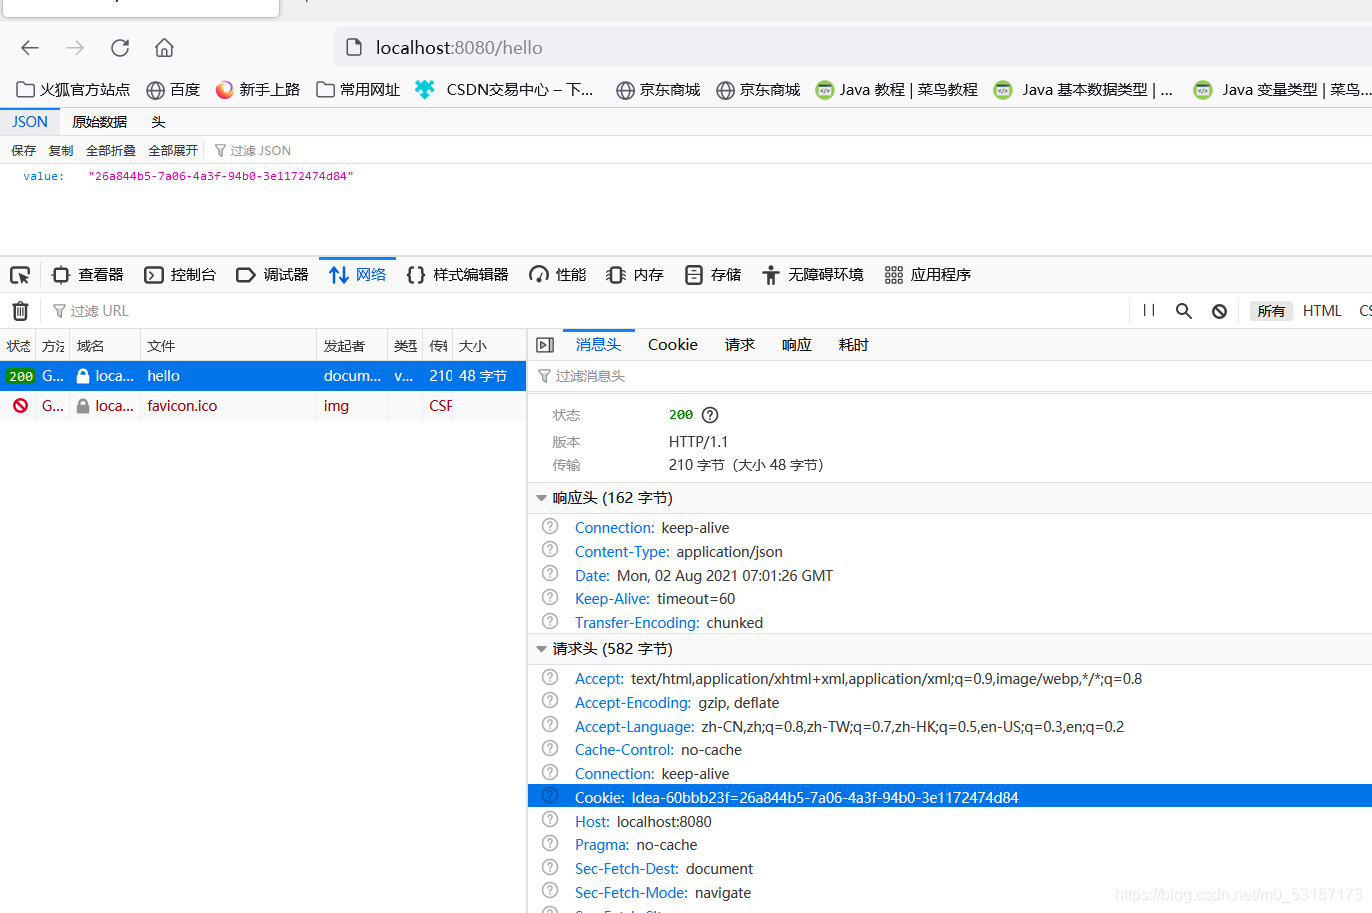
Task: Collapse request details with the panel toggle icon
Action: tap(545, 345)
